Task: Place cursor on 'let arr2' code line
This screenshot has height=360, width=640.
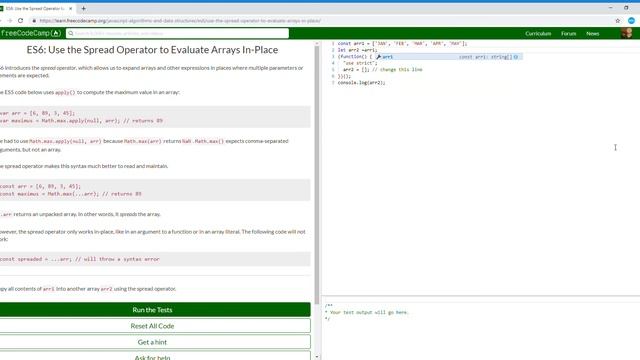Action: coord(358,50)
